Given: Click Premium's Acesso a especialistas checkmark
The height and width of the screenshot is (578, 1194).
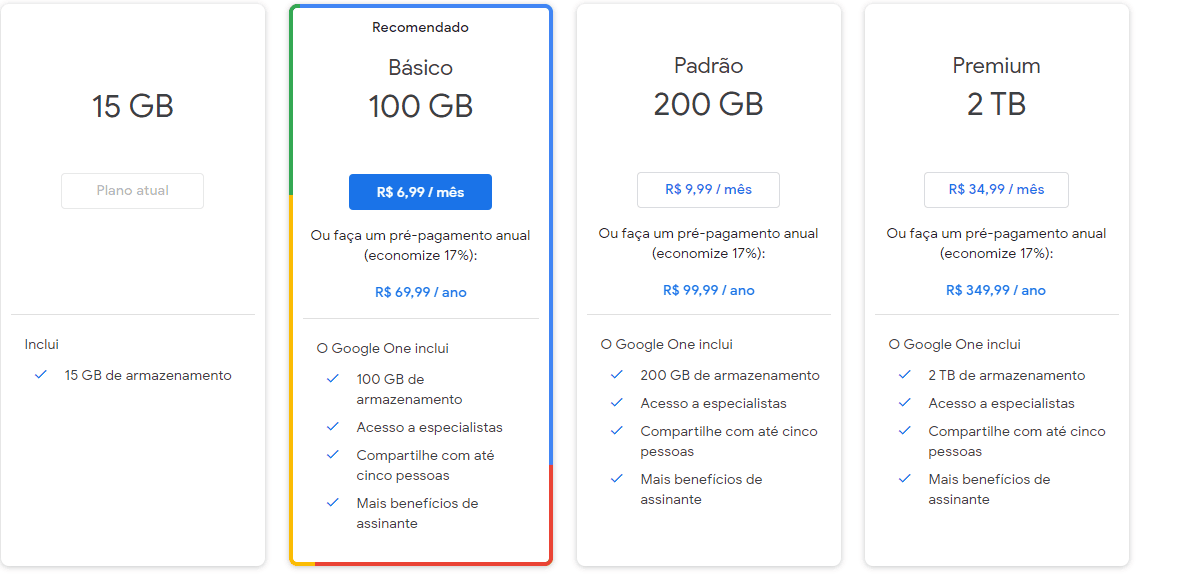Looking at the screenshot, I should coord(905,403).
